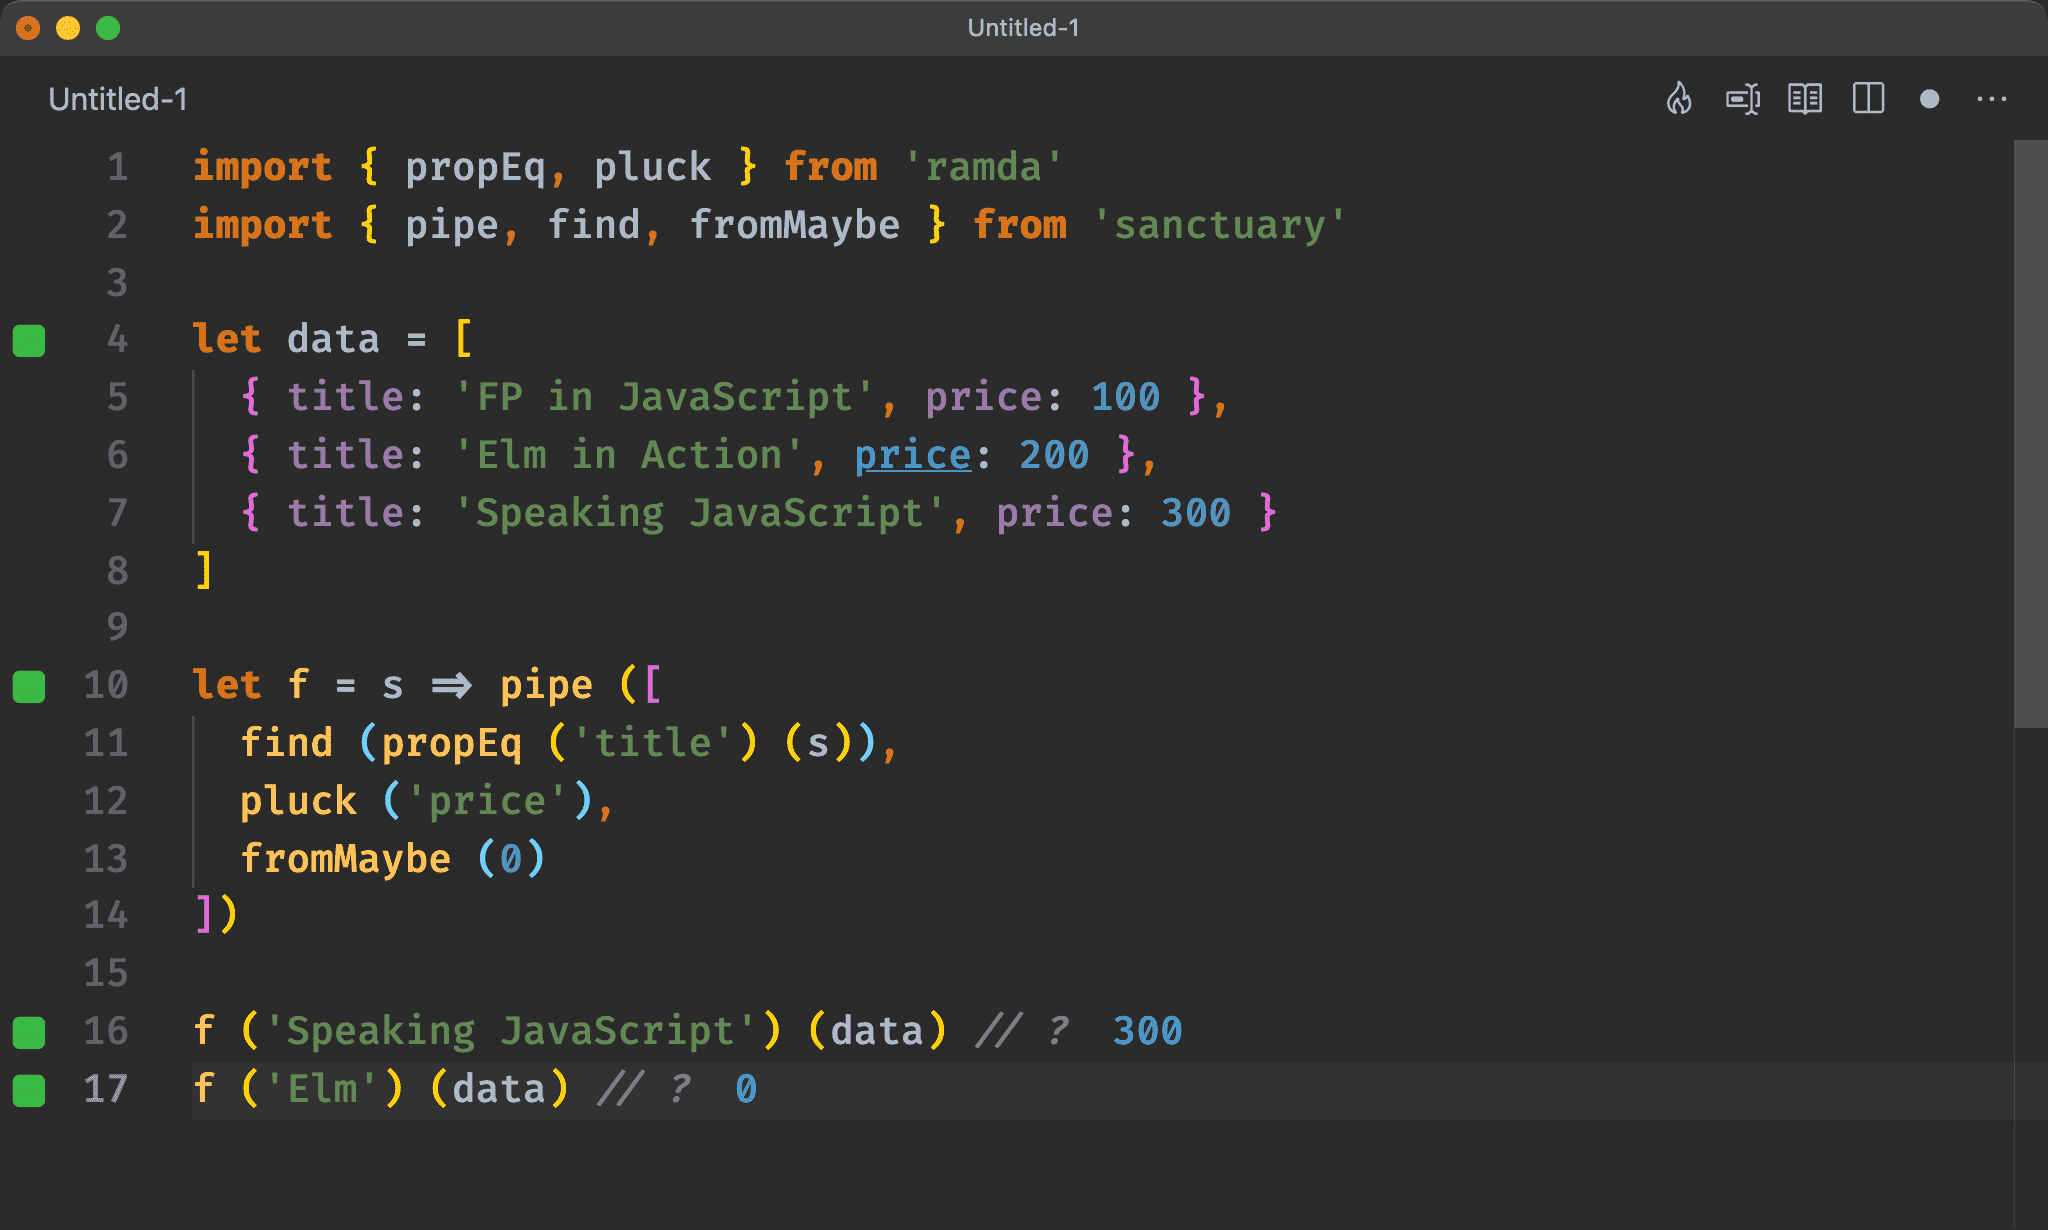The width and height of the screenshot is (2048, 1230).
Task: Click 'Elm' string on line 17
Action: click(x=322, y=1089)
